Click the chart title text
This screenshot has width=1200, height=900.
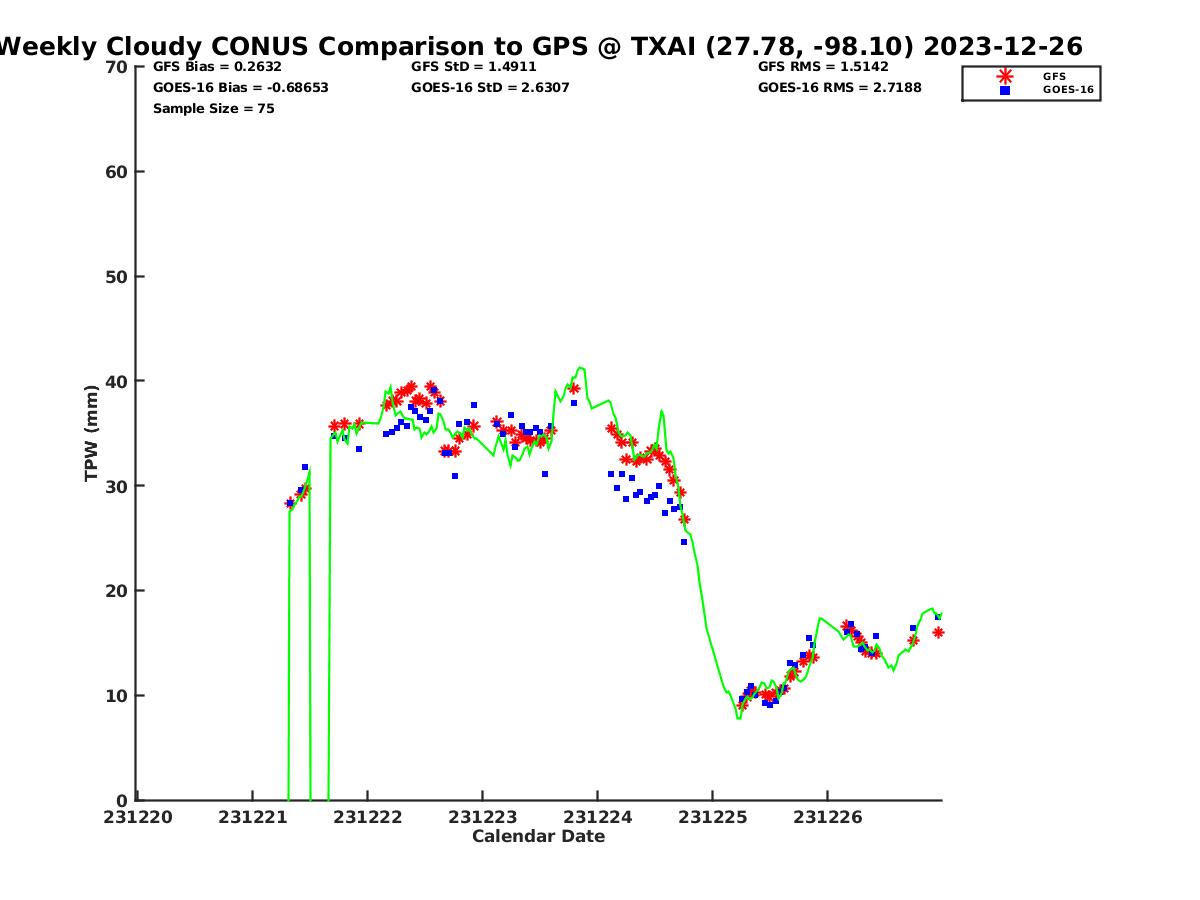[540, 46]
